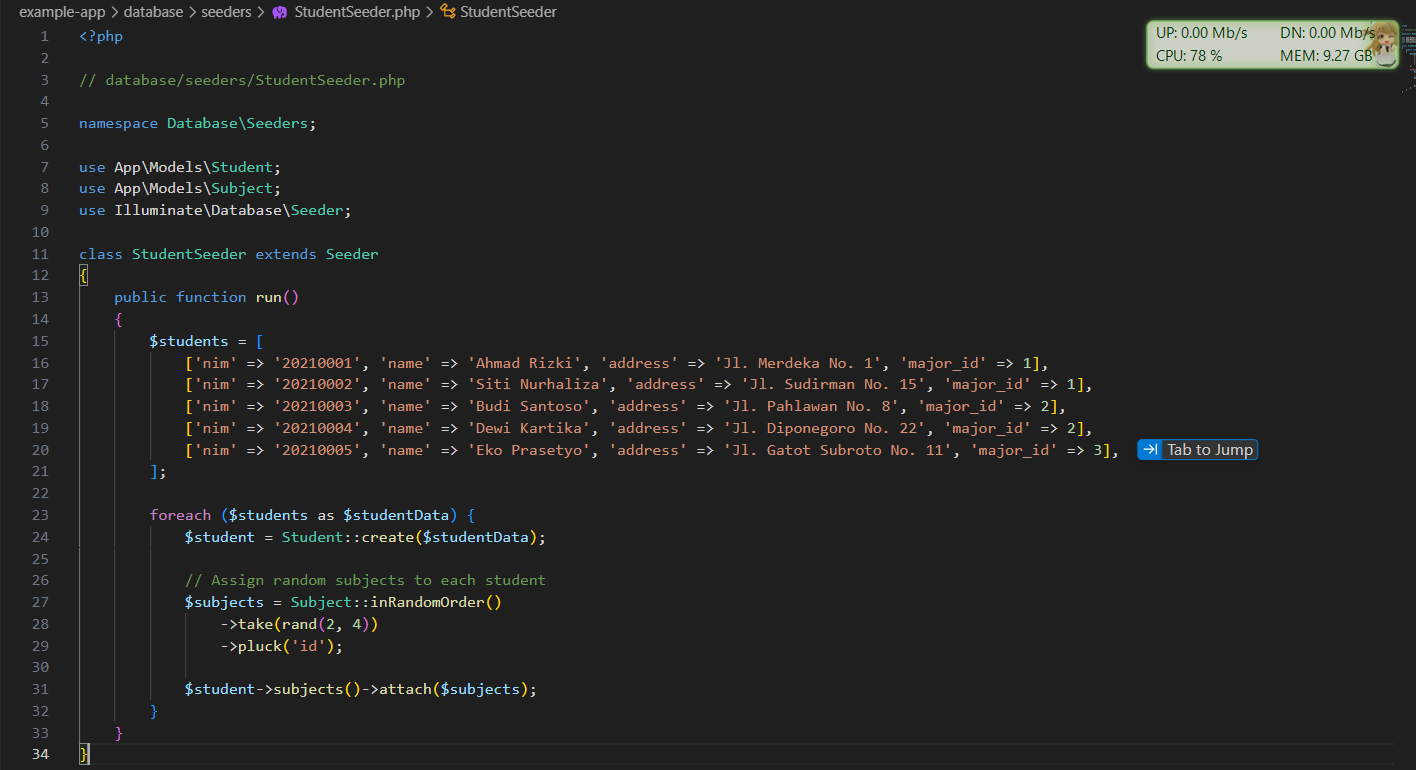Click line number 13 in the gutter
This screenshot has height=770, width=1416.
pos(40,297)
